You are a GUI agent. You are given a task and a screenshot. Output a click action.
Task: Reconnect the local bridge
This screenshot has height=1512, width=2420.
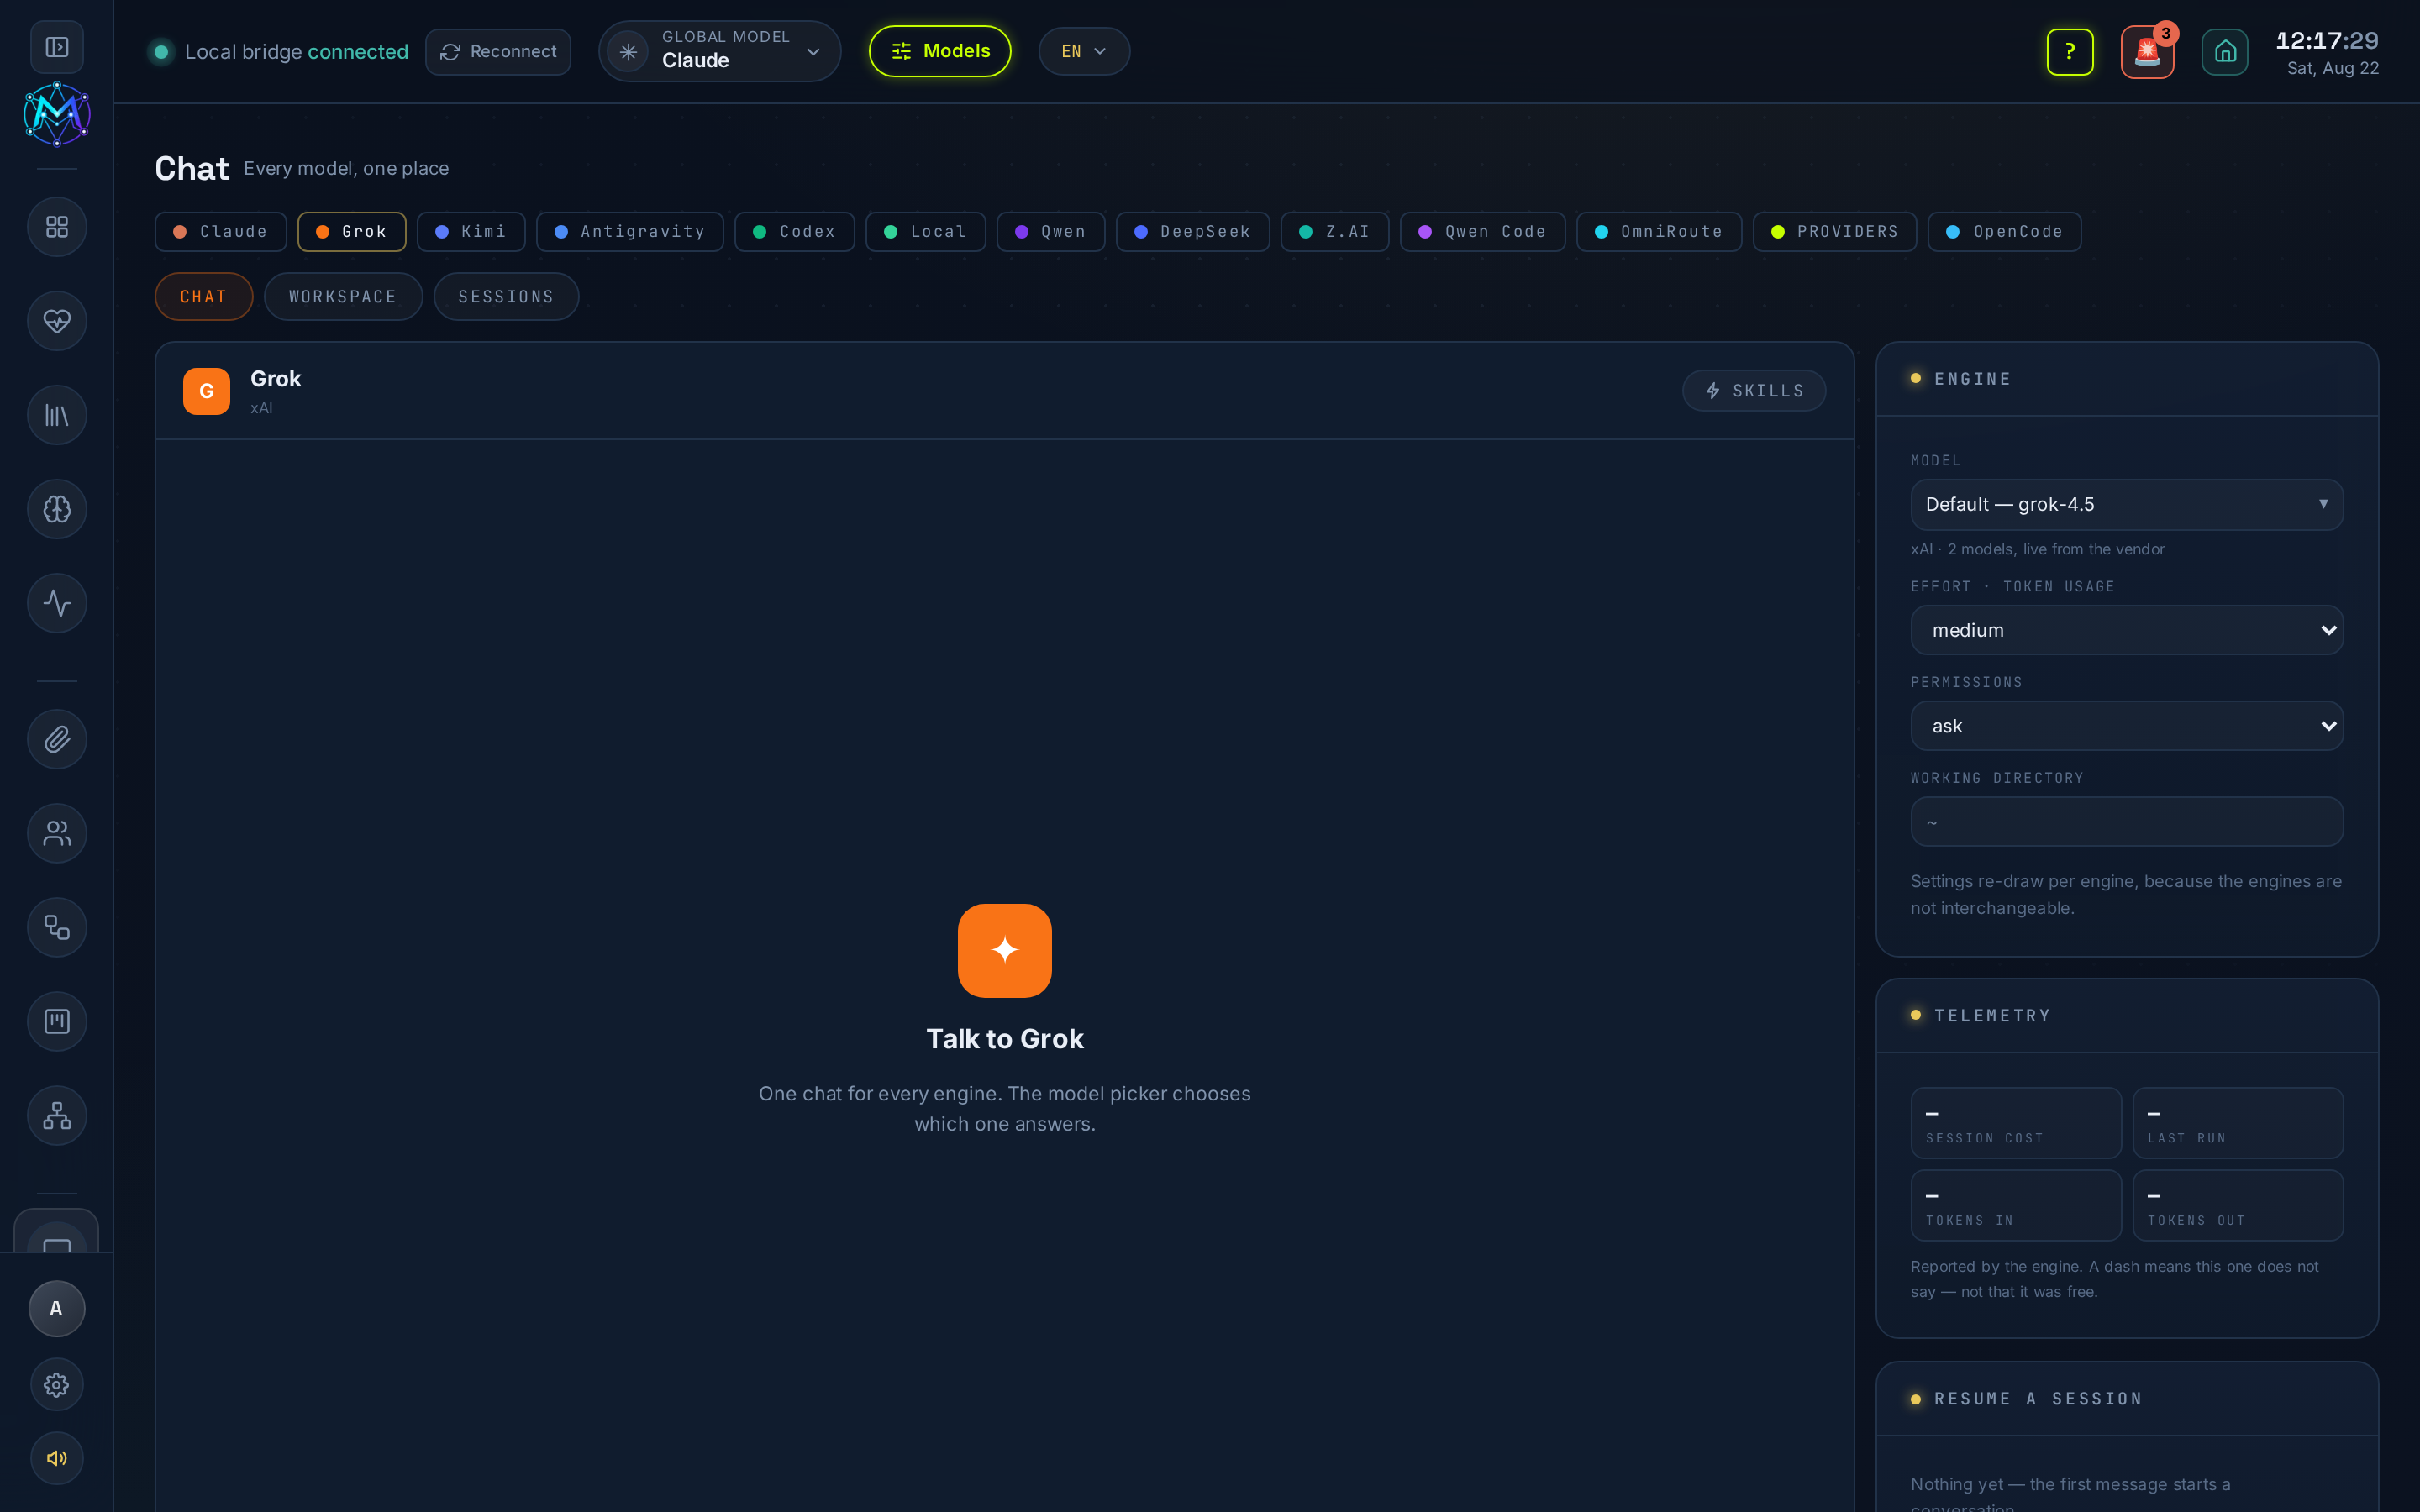498,51
